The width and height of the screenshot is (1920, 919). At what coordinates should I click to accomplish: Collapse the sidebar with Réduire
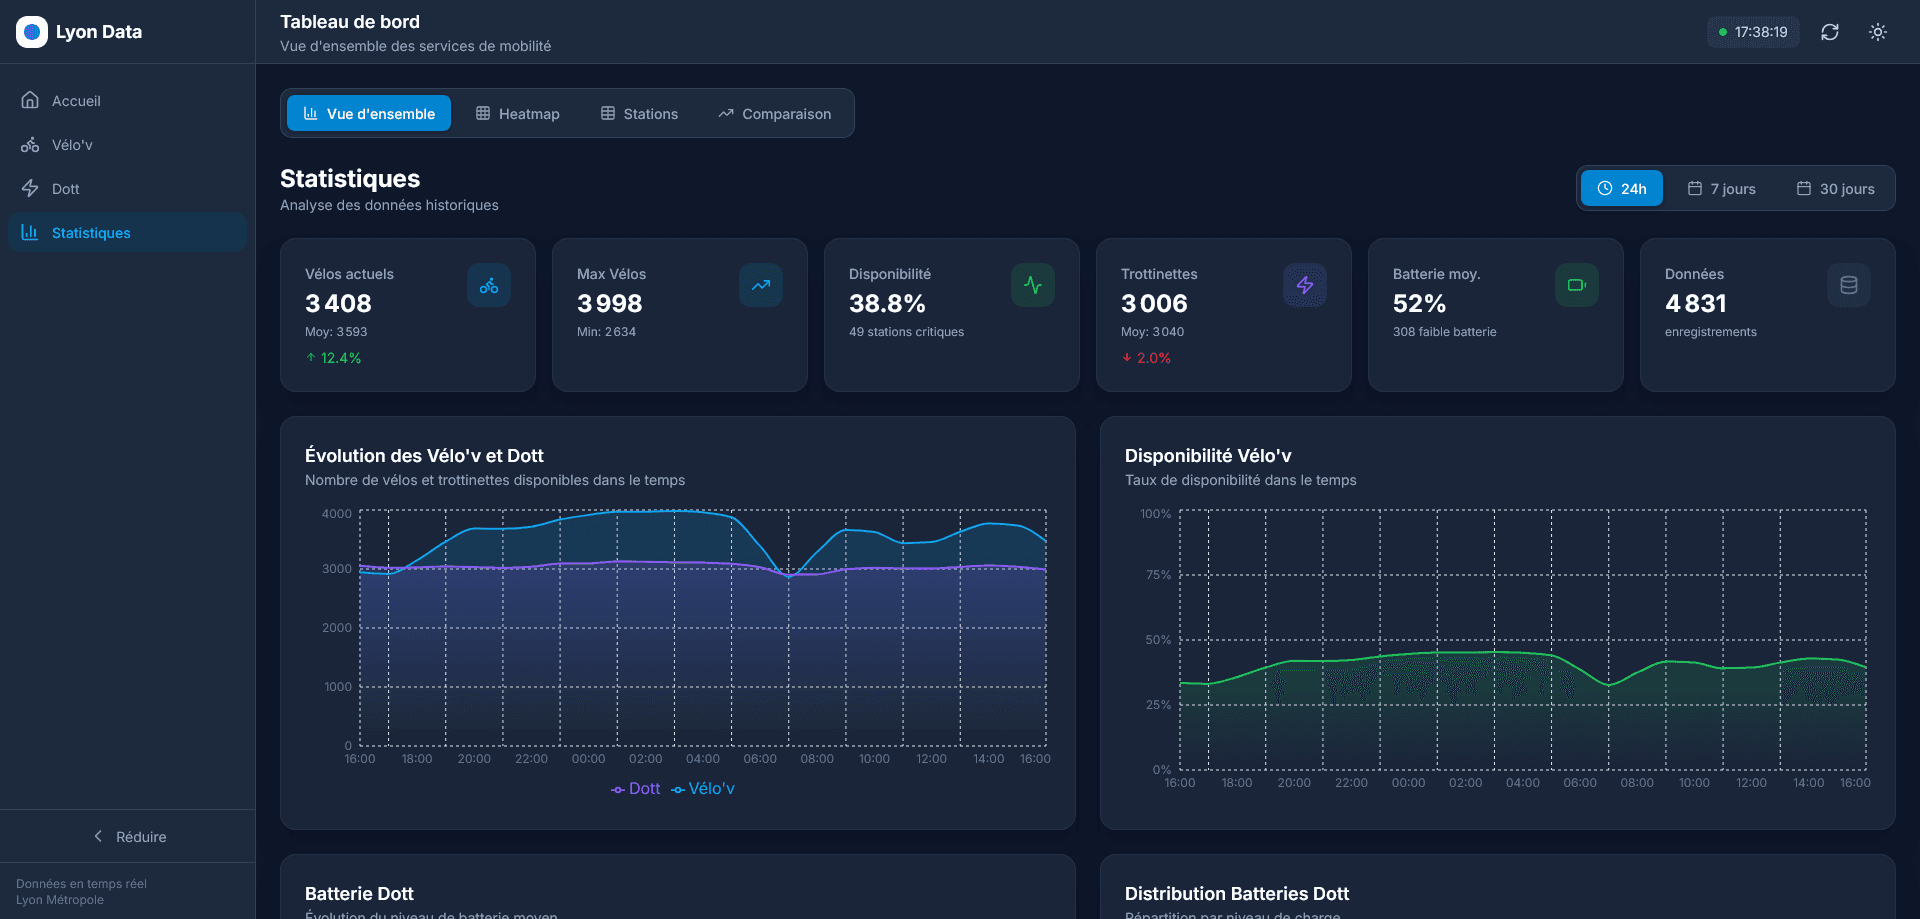(128, 836)
